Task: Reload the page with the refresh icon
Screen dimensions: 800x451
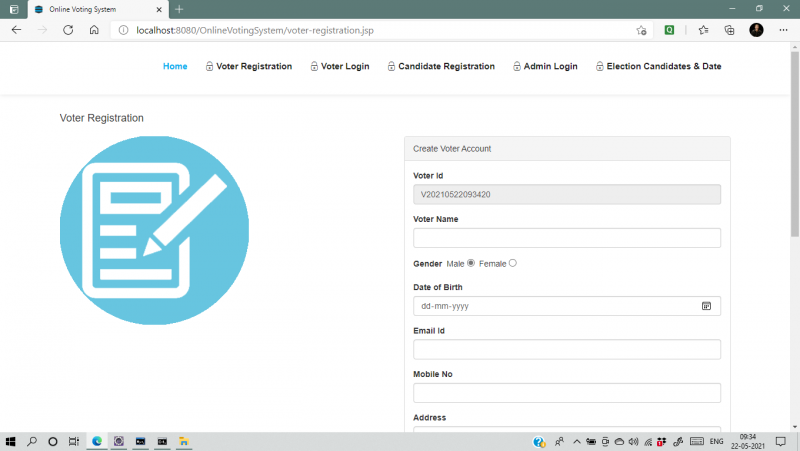Action: coord(68,30)
